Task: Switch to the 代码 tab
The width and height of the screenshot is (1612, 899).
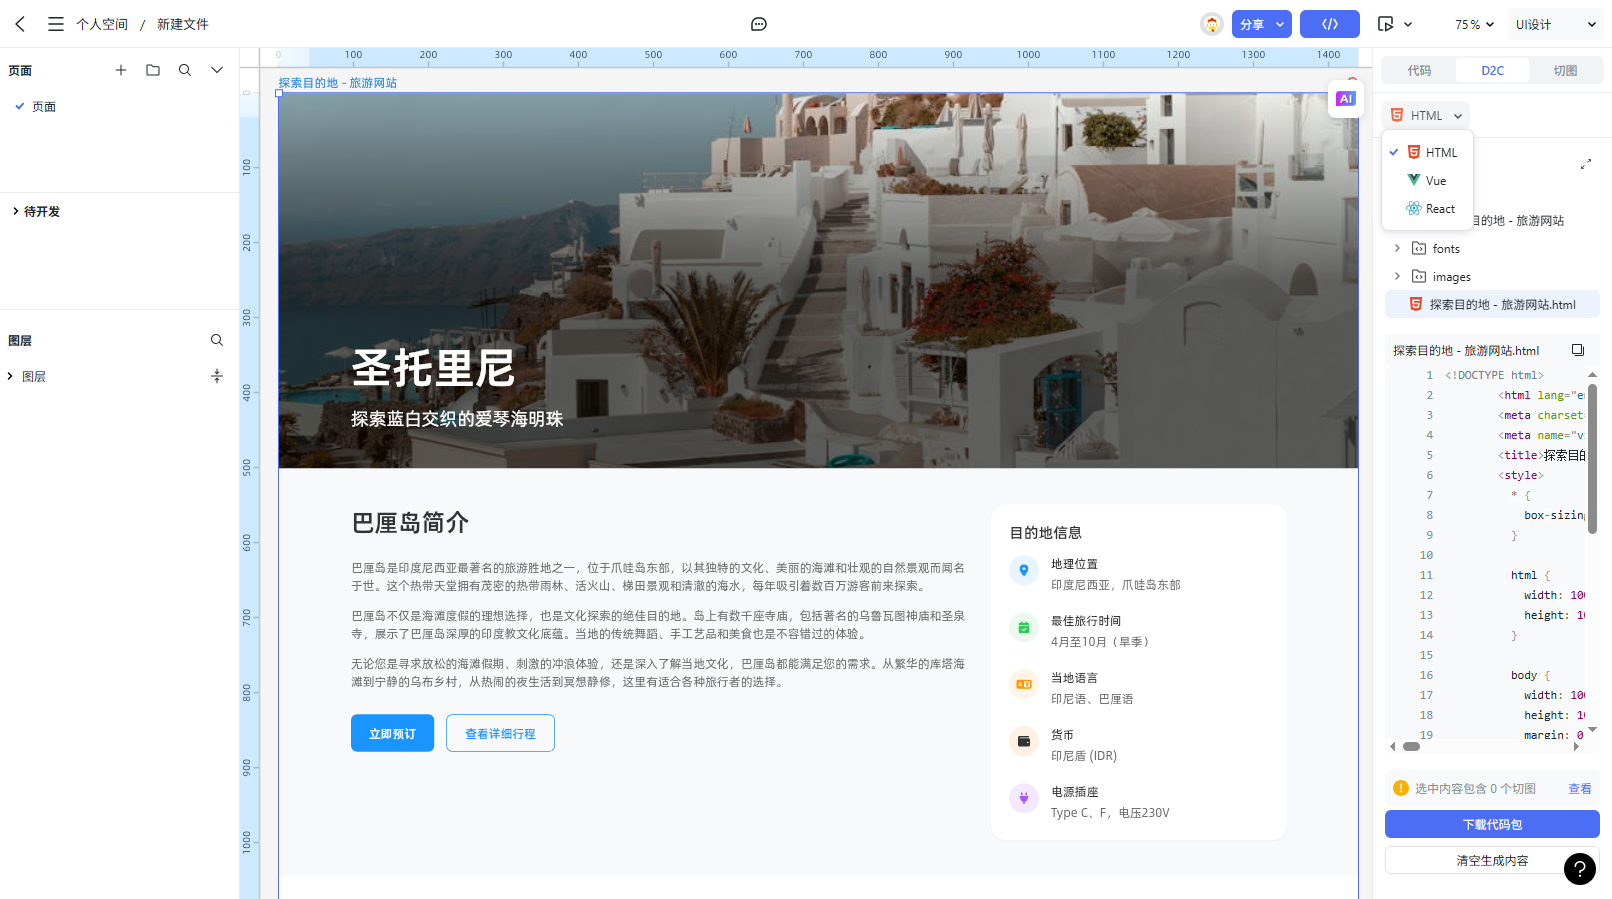Action: [1419, 70]
